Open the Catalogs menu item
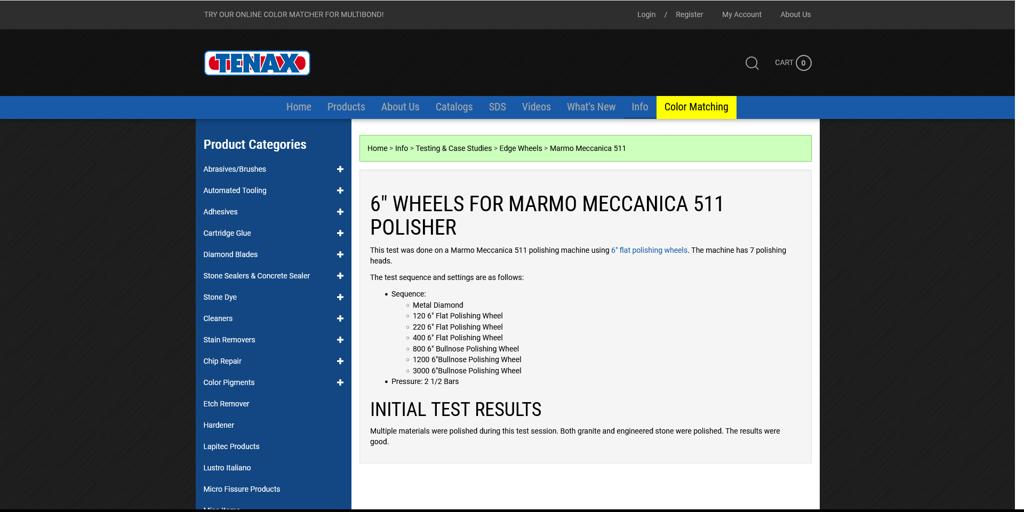The height and width of the screenshot is (512, 1024). (454, 107)
